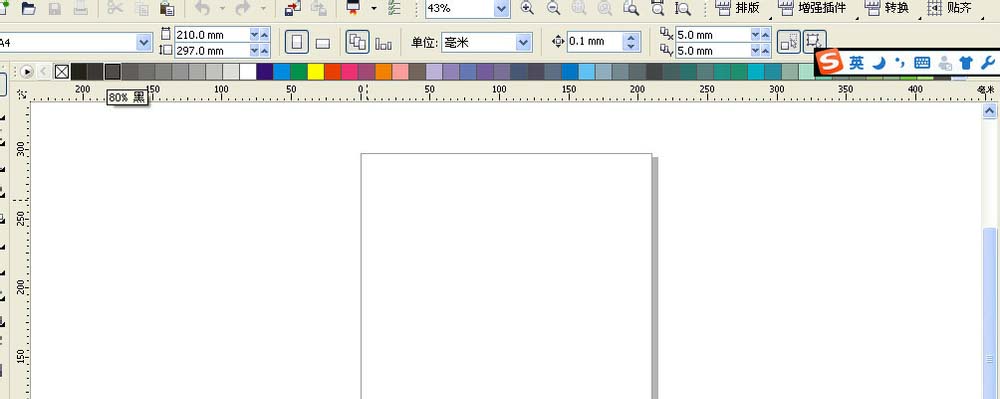
Task: Expand the A4 paper size dropdown
Action: (143, 43)
